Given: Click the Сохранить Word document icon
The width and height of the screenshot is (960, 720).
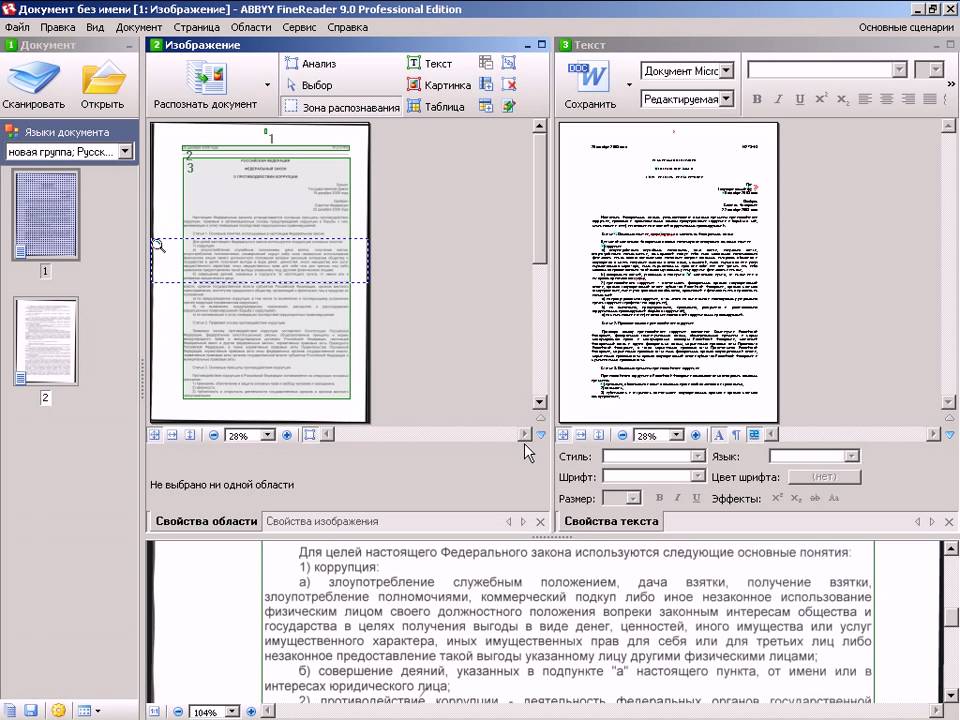Looking at the screenshot, I should [x=588, y=77].
